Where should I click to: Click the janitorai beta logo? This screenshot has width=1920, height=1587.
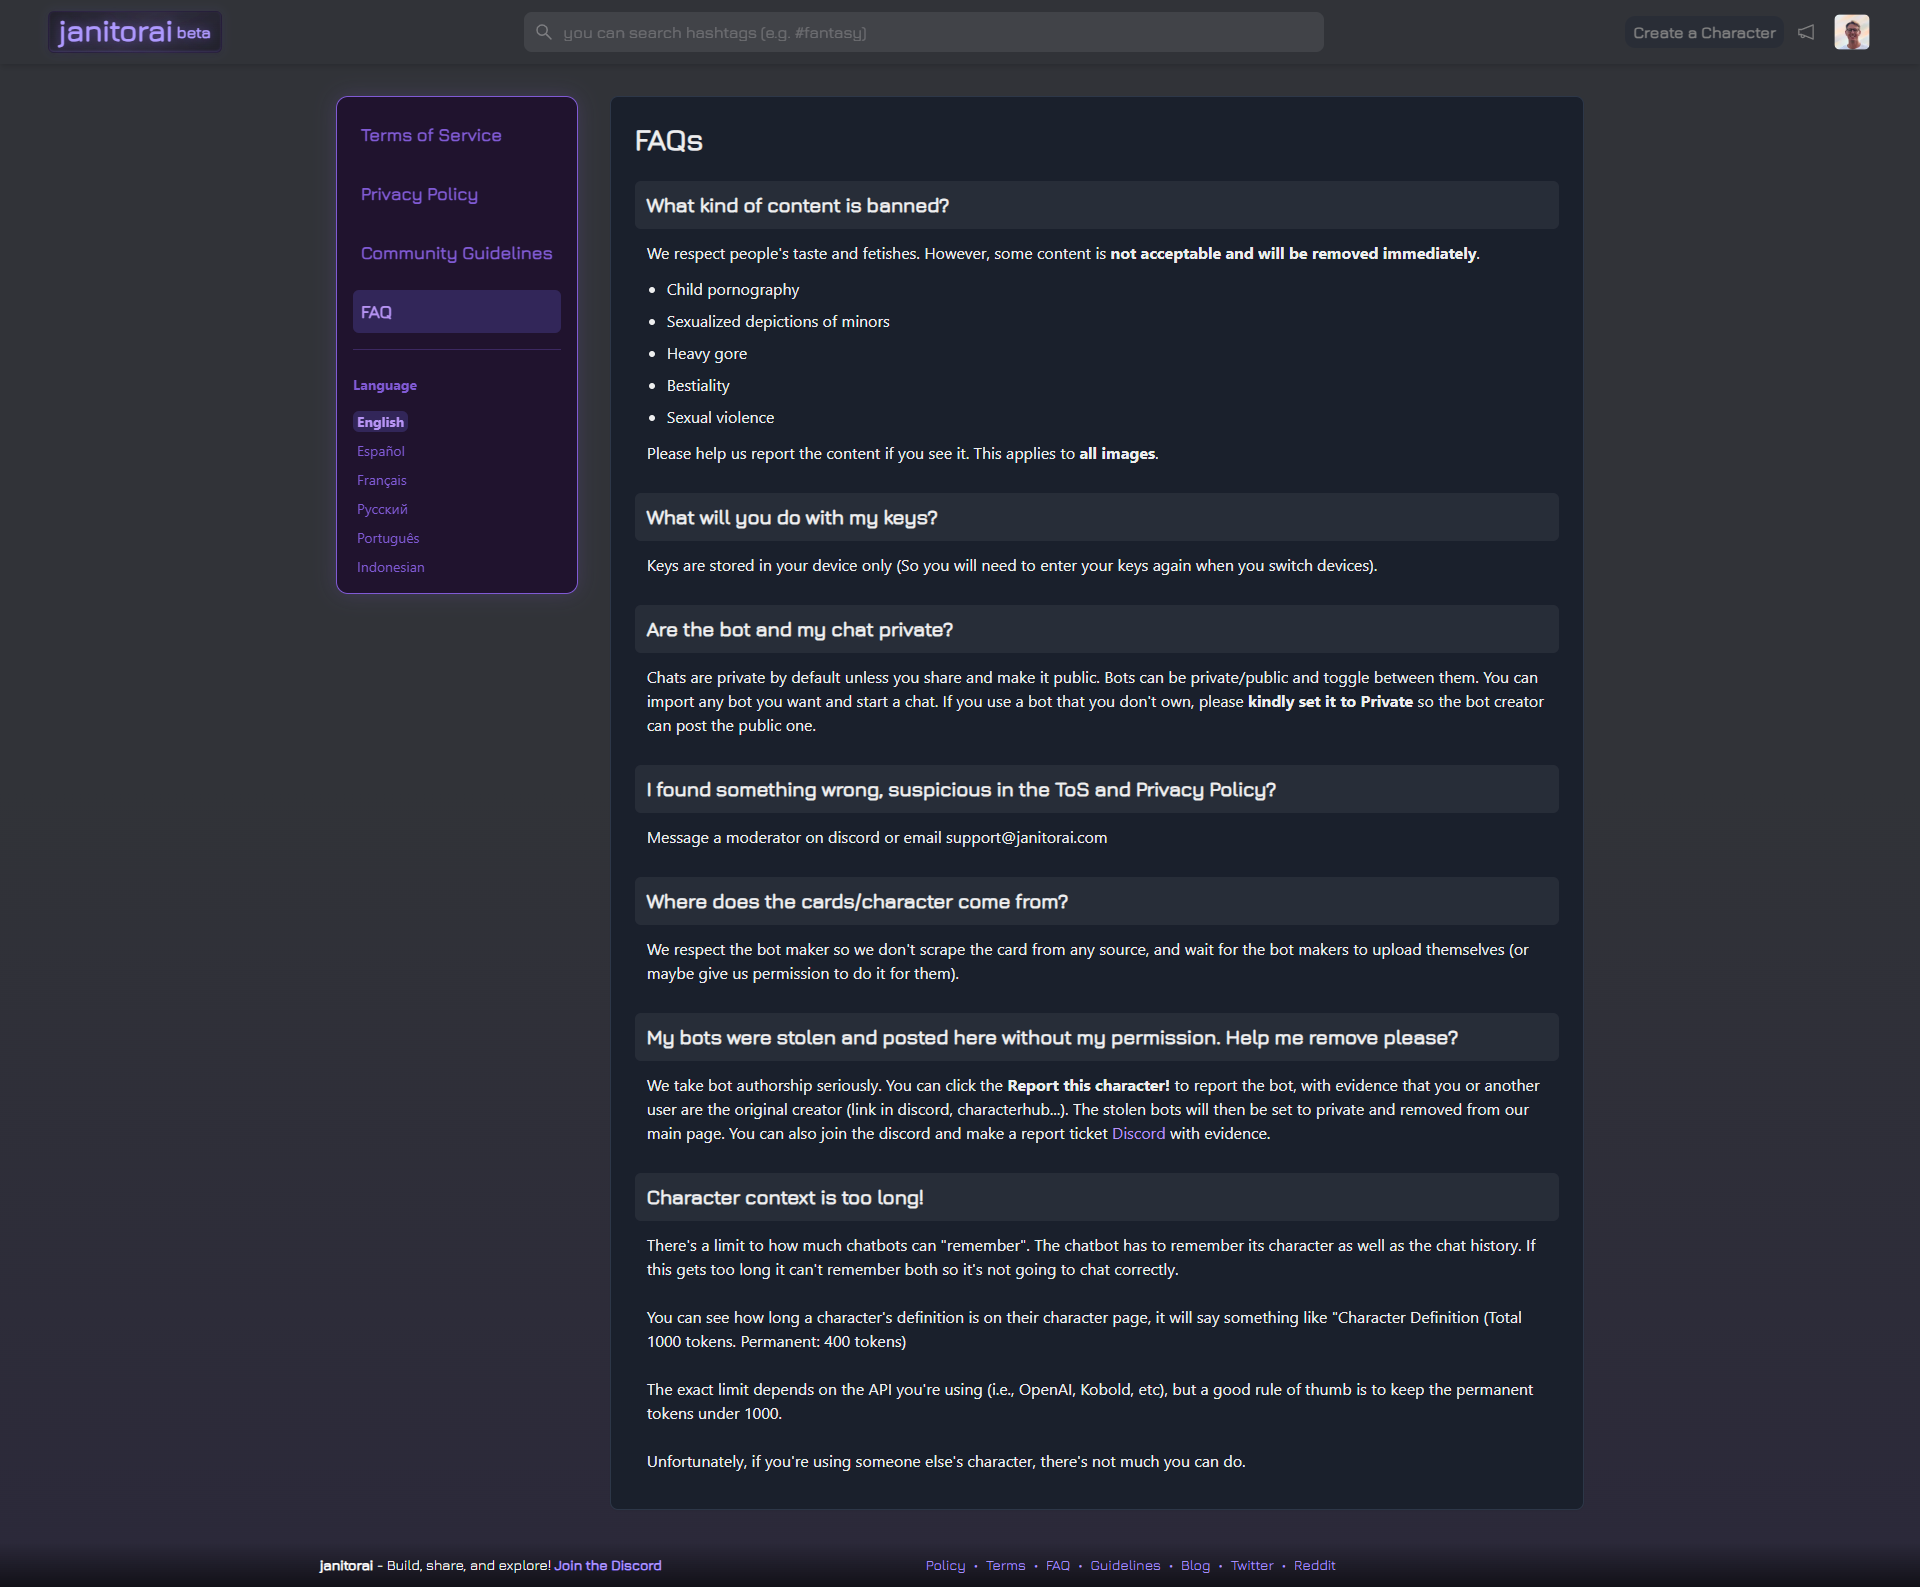point(135,32)
